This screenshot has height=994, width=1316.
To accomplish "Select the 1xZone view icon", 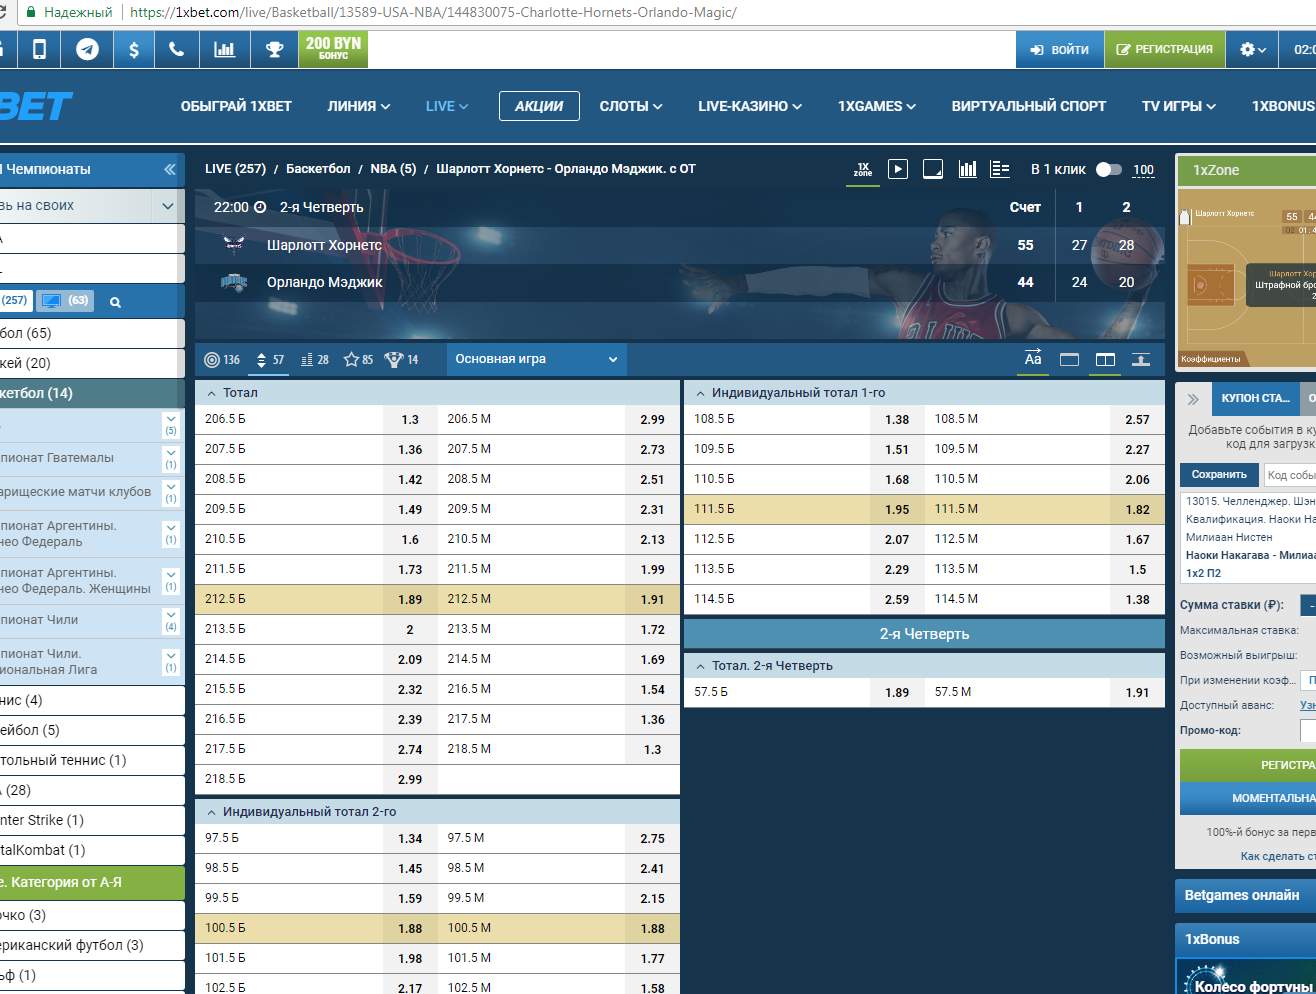I will [x=863, y=169].
